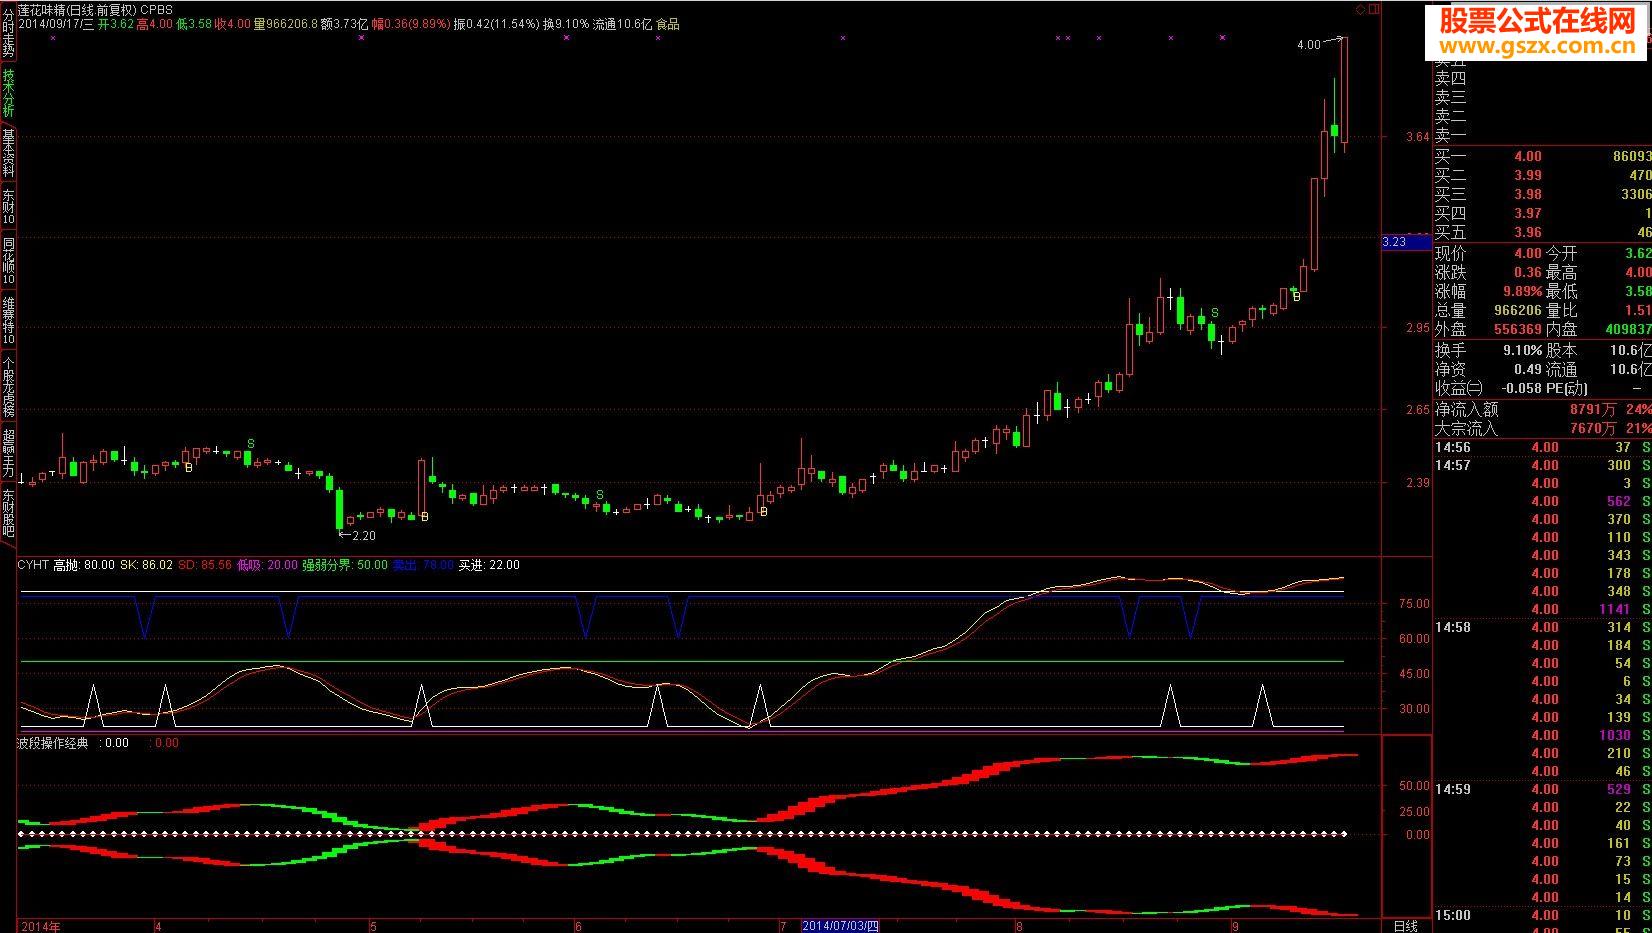Open the 超赢主力 side tab

coord(8,452)
